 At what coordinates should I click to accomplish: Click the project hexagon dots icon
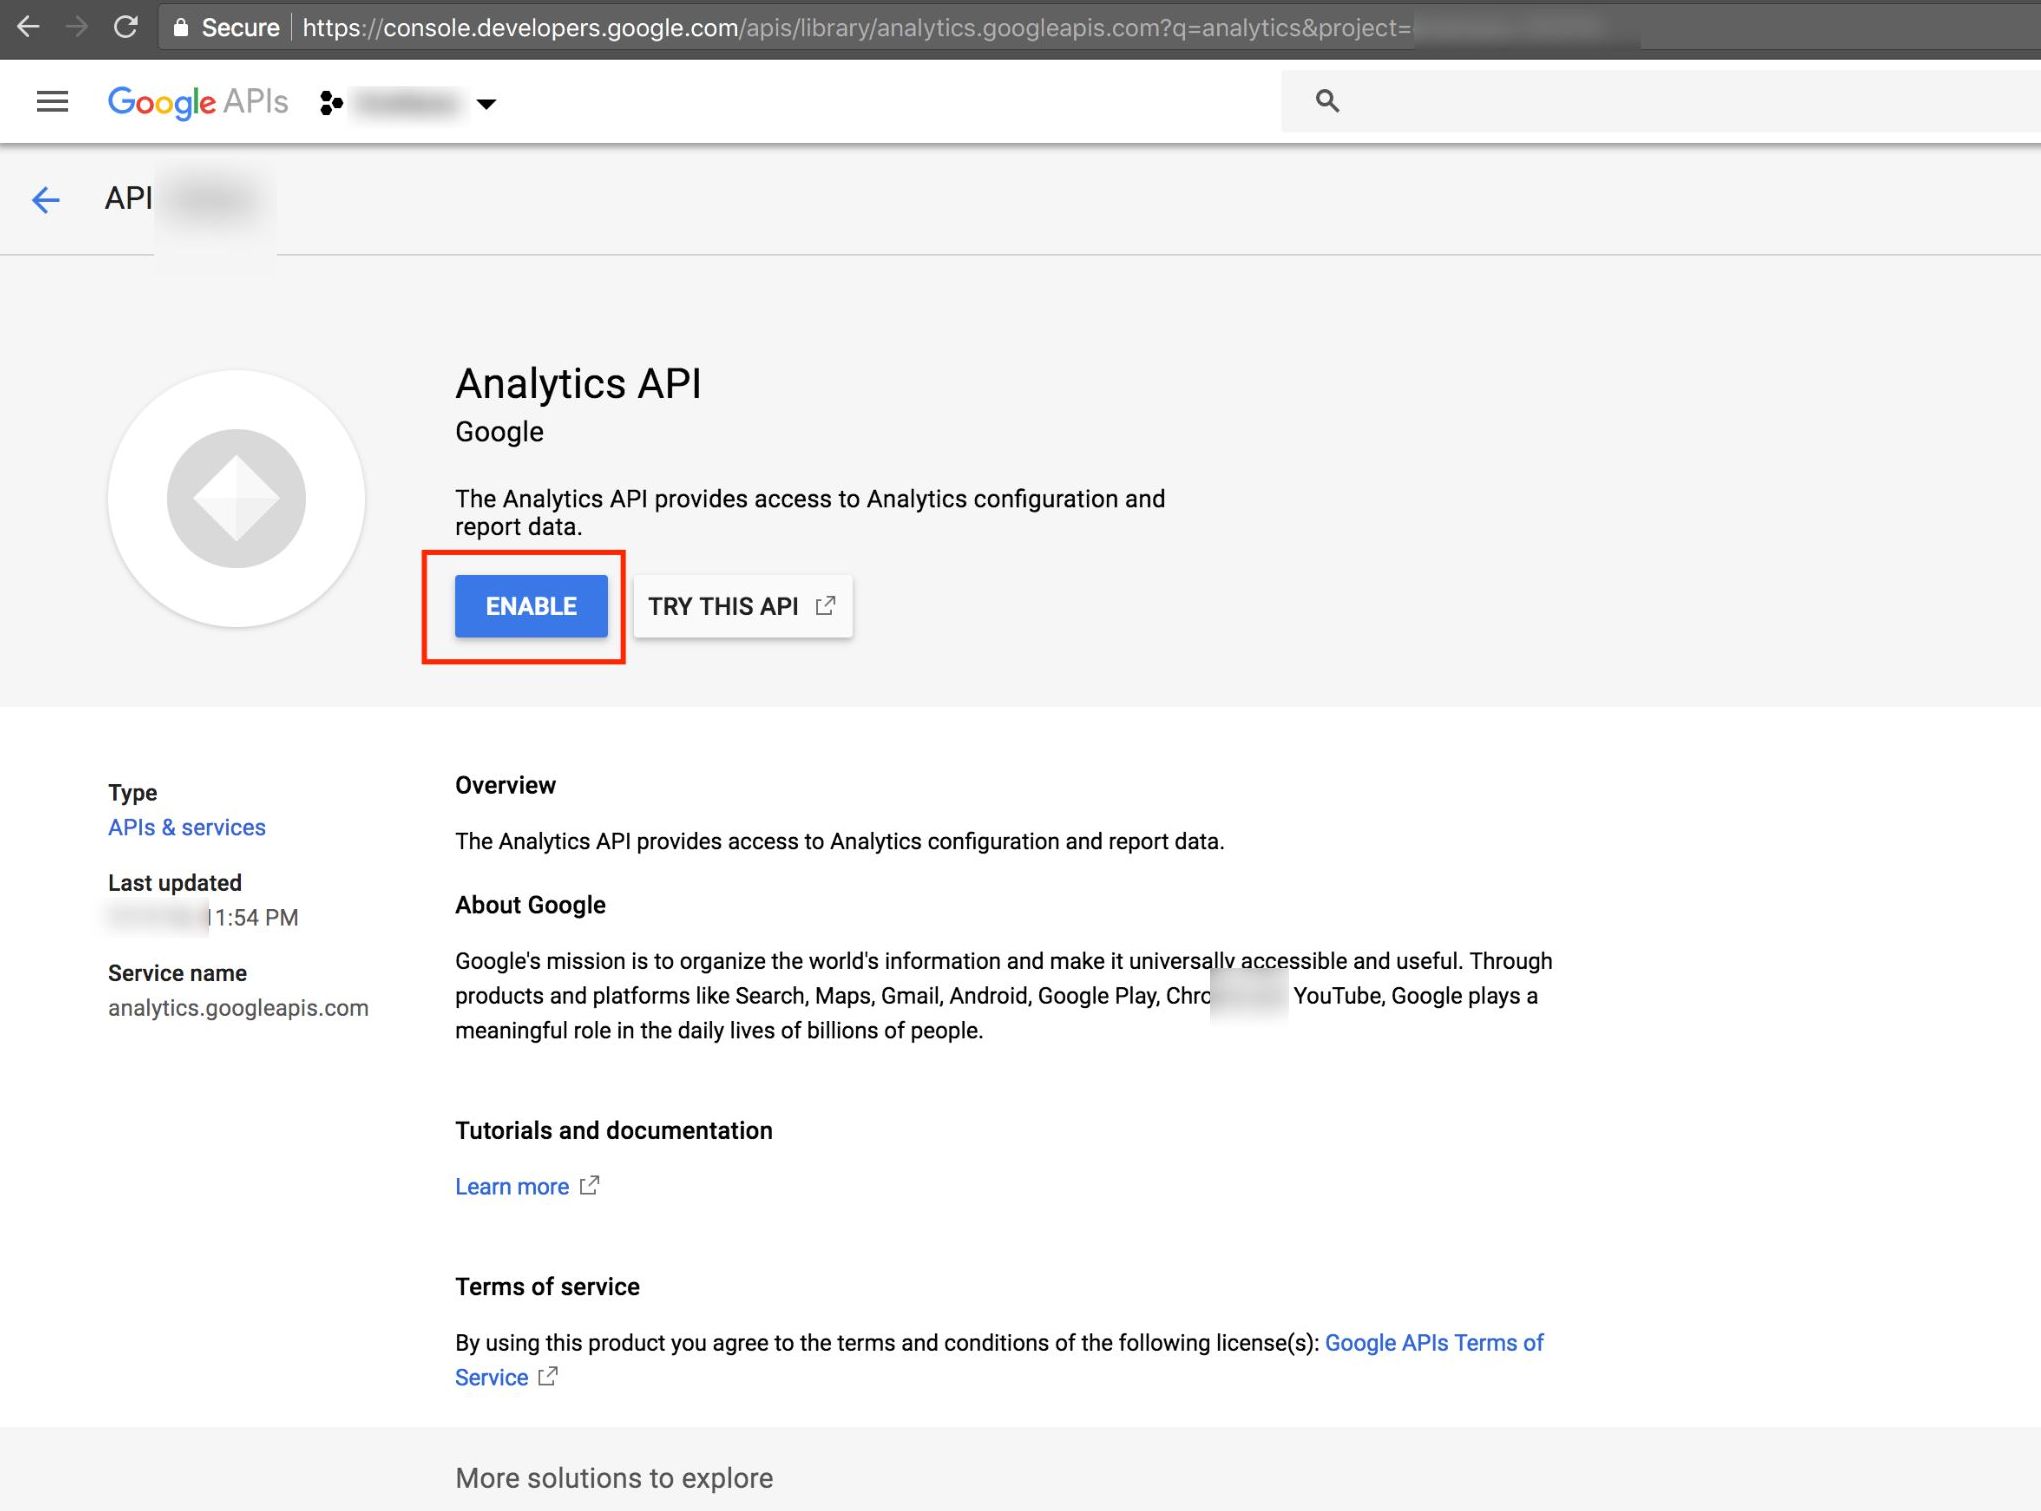tap(332, 103)
